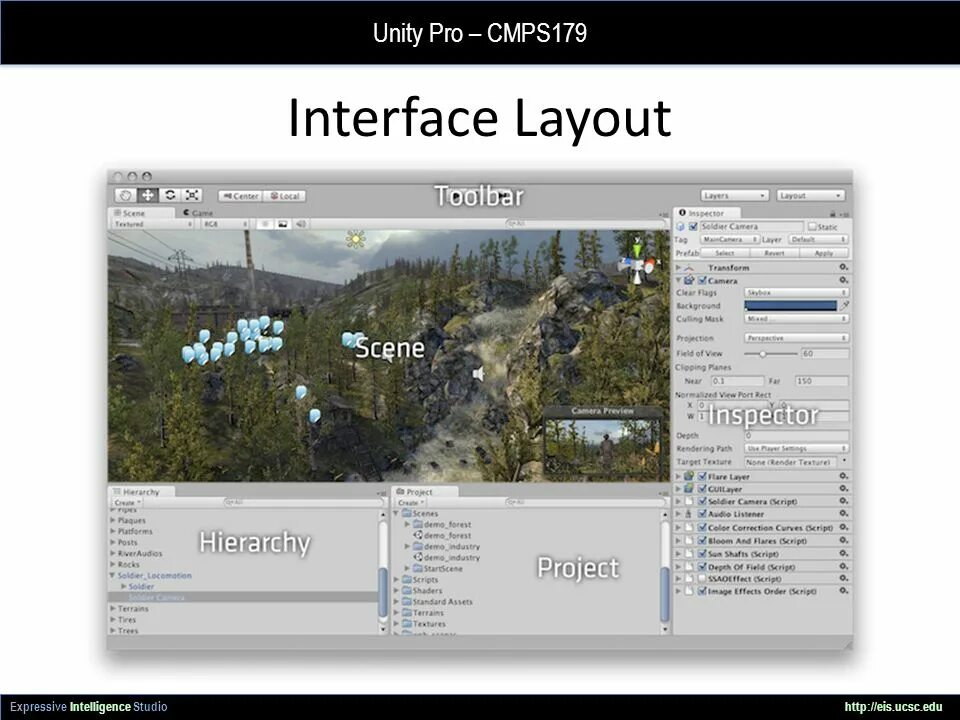Click the Hierarchy search field

(x=303, y=502)
